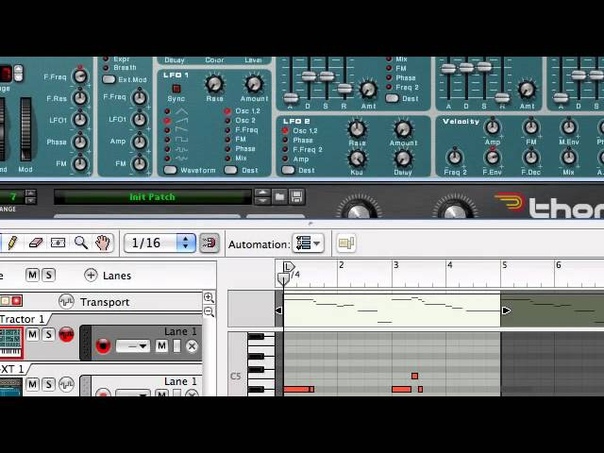
Task: Zoom in with sequencer magnifier plus
Action: 209,297
